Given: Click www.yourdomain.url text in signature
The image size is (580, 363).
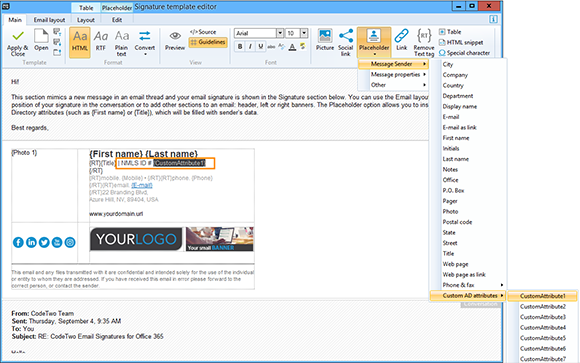Looking at the screenshot, I should click(x=116, y=214).
